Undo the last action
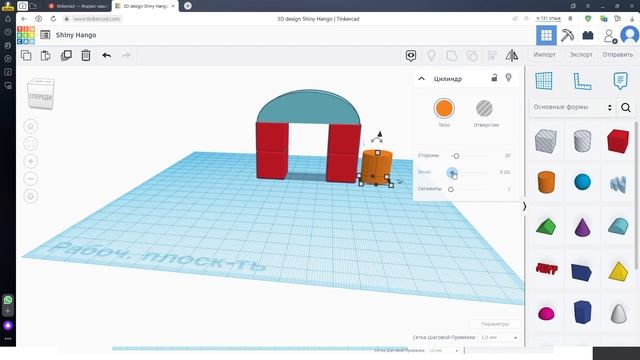Image resolution: width=640 pixels, height=360 pixels. click(x=107, y=55)
